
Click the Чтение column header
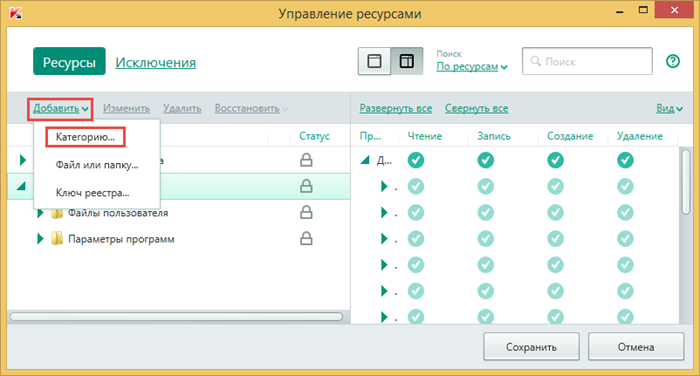click(425, 136)
